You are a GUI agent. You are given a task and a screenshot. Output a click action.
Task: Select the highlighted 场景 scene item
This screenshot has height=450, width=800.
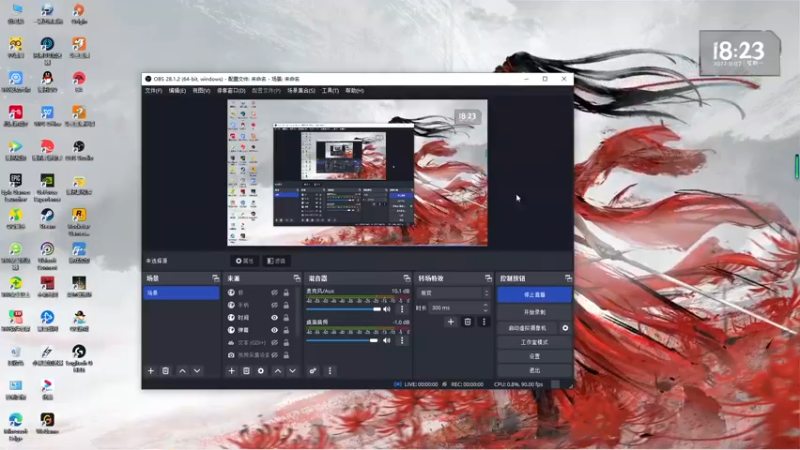click(x=182, y=293)
